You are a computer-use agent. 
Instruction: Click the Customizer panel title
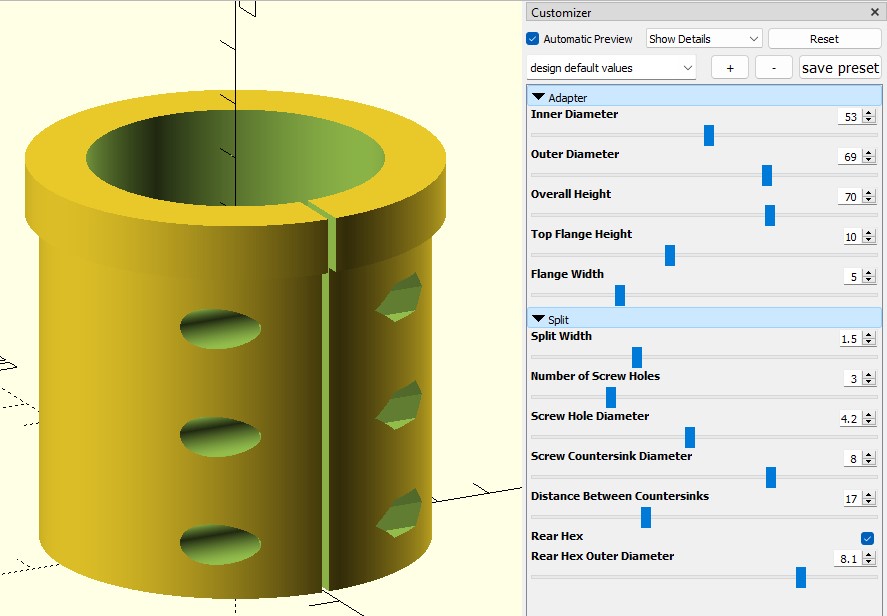(x=561, y=12)
